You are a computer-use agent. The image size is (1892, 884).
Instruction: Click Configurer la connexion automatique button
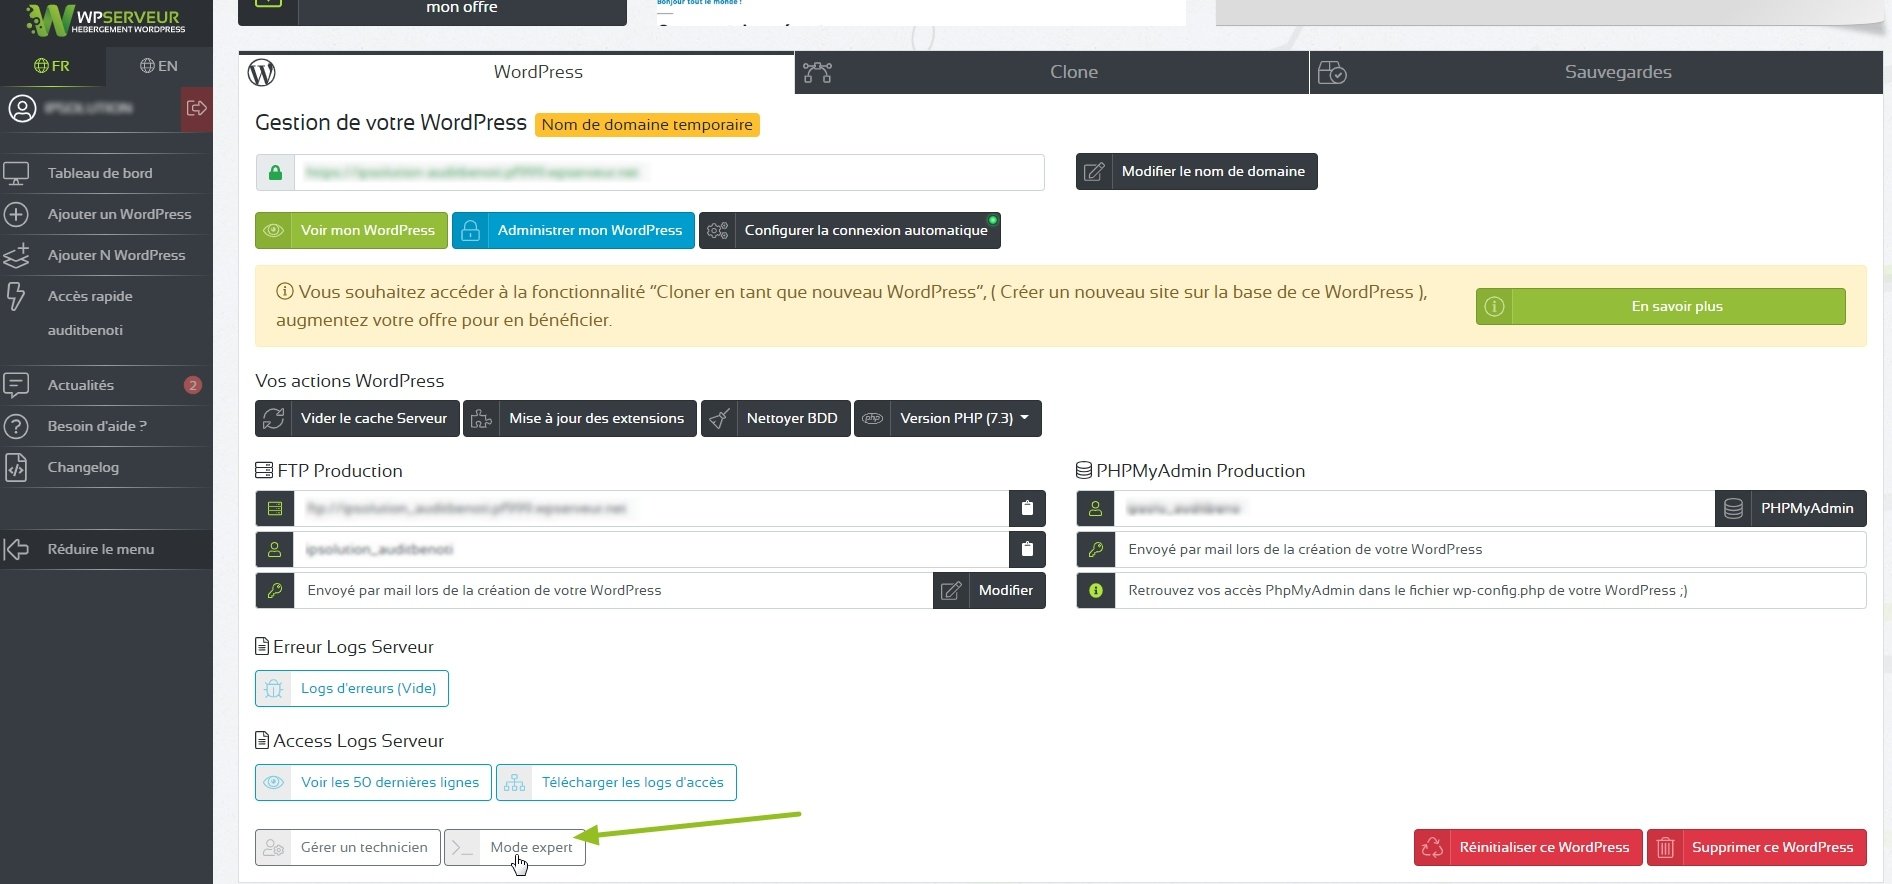[x=850, y=230]
